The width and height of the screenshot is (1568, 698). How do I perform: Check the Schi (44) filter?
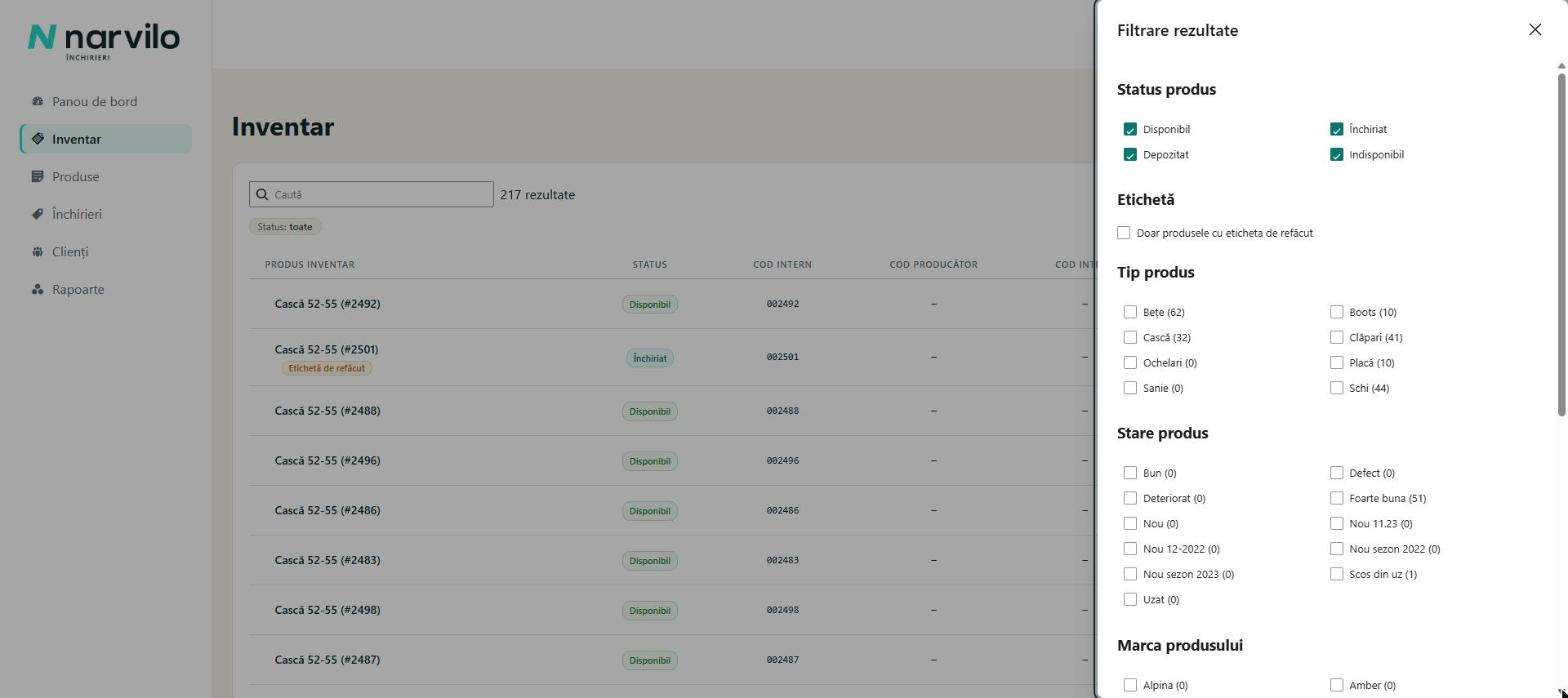pos(1336,388)
